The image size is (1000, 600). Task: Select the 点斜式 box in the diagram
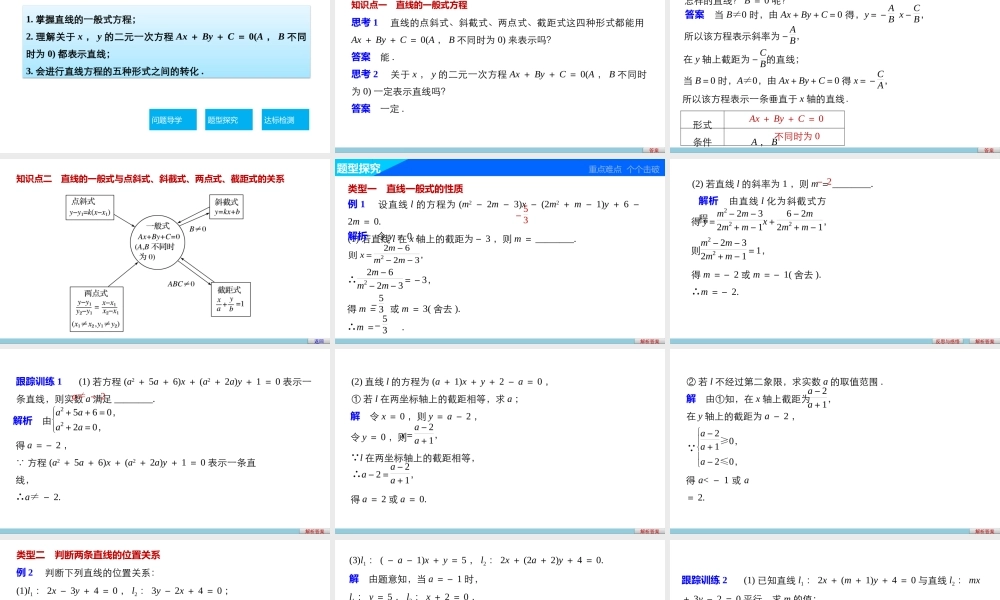tap(90, 207)
